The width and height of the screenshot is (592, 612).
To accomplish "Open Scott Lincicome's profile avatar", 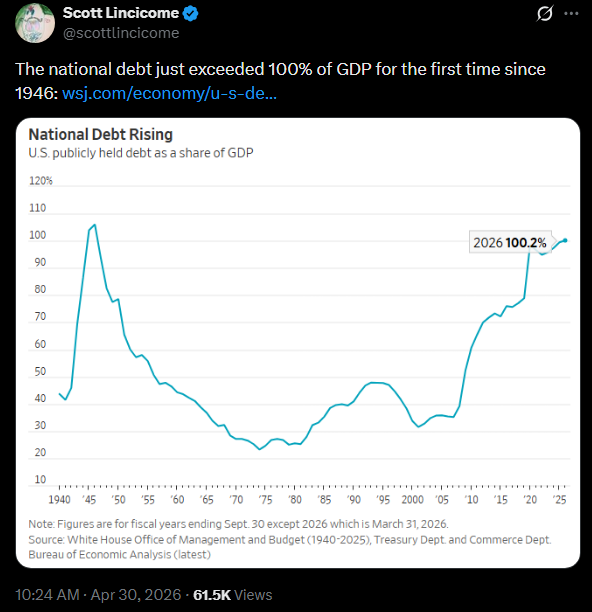I will click(x=35, y=23).
